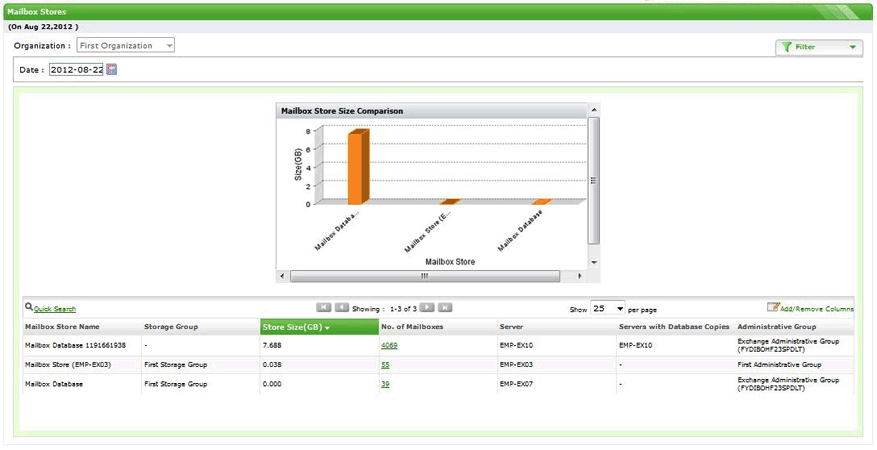Sort by Store Size(GB) column
The width and height of the screenshot is (877, 450).
pos(319,327)
